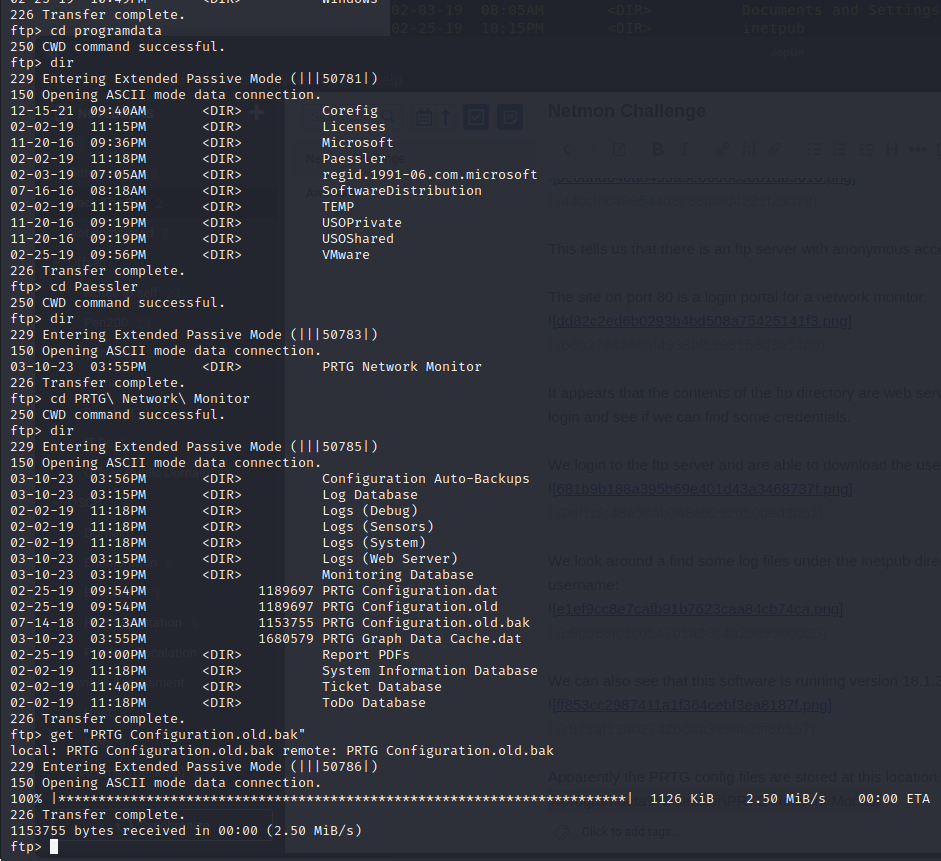Image resolution: width=941 pixels, height=861 pixels.
Task: Click the new note button in Joplin
Action: pos(510,117)
